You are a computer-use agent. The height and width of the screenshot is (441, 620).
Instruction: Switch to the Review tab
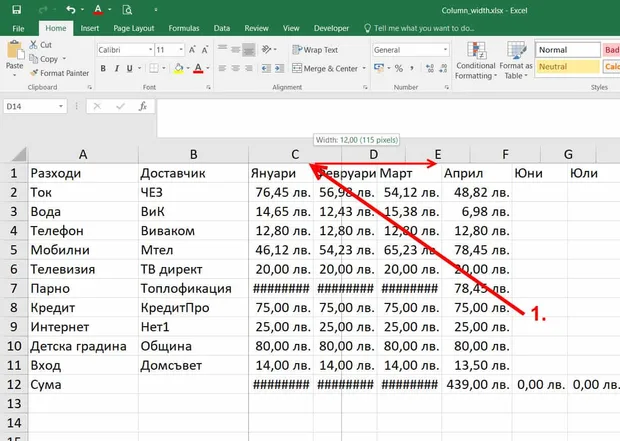(x=256, y=28)
